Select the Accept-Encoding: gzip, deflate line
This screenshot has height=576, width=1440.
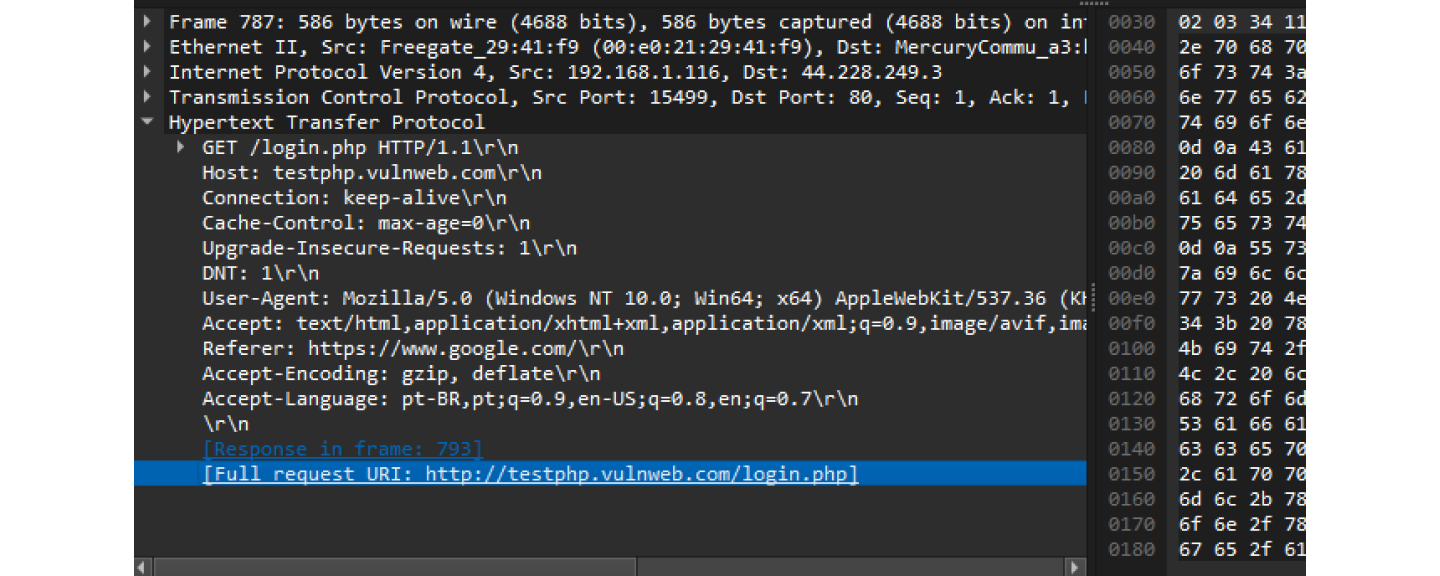pyautogui.click(x=401, y=374)
